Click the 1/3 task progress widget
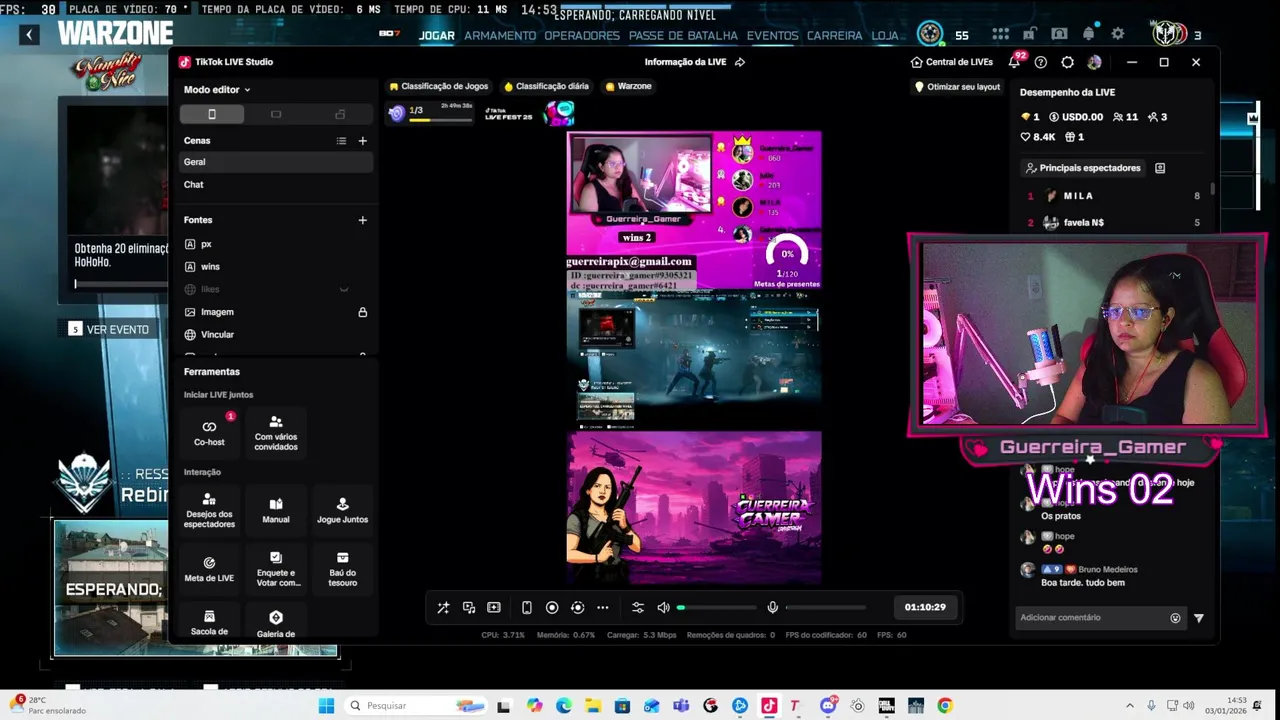 tap(429, 113)
